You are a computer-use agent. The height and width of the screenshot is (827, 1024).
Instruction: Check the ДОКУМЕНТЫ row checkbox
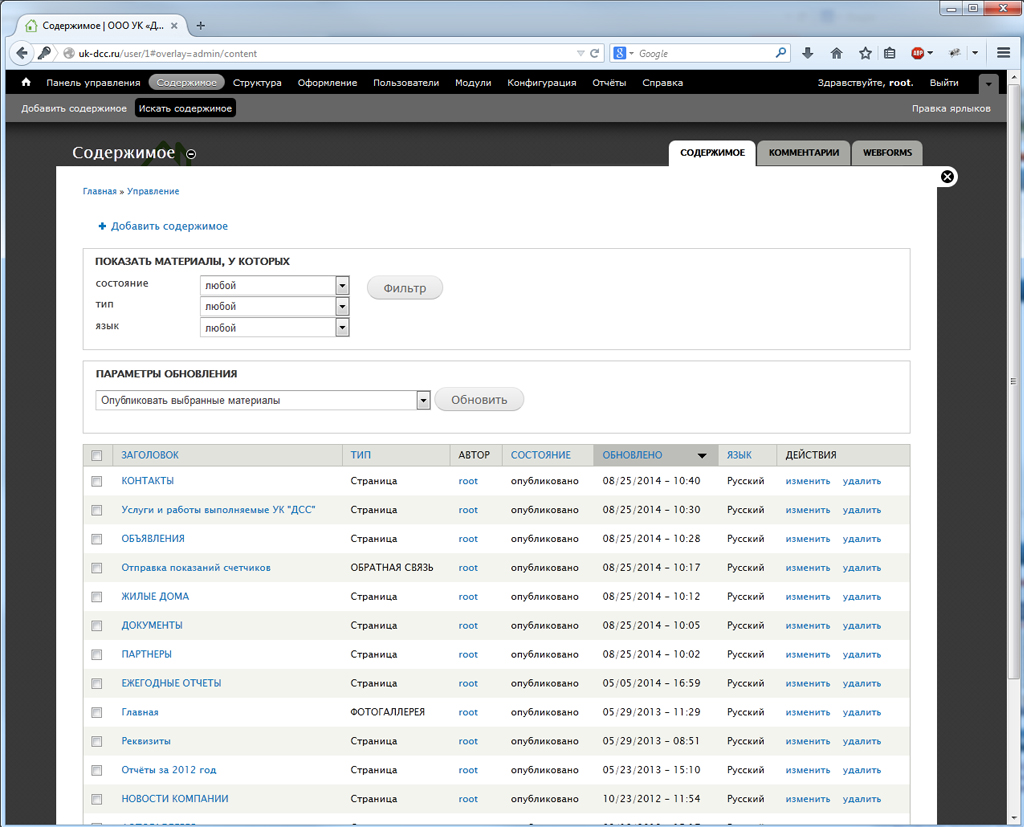coord(97,626)
